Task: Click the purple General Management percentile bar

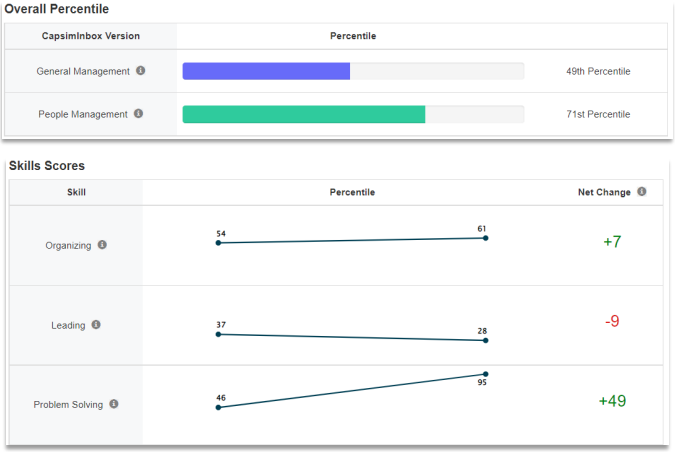Action: pos(266,71)
